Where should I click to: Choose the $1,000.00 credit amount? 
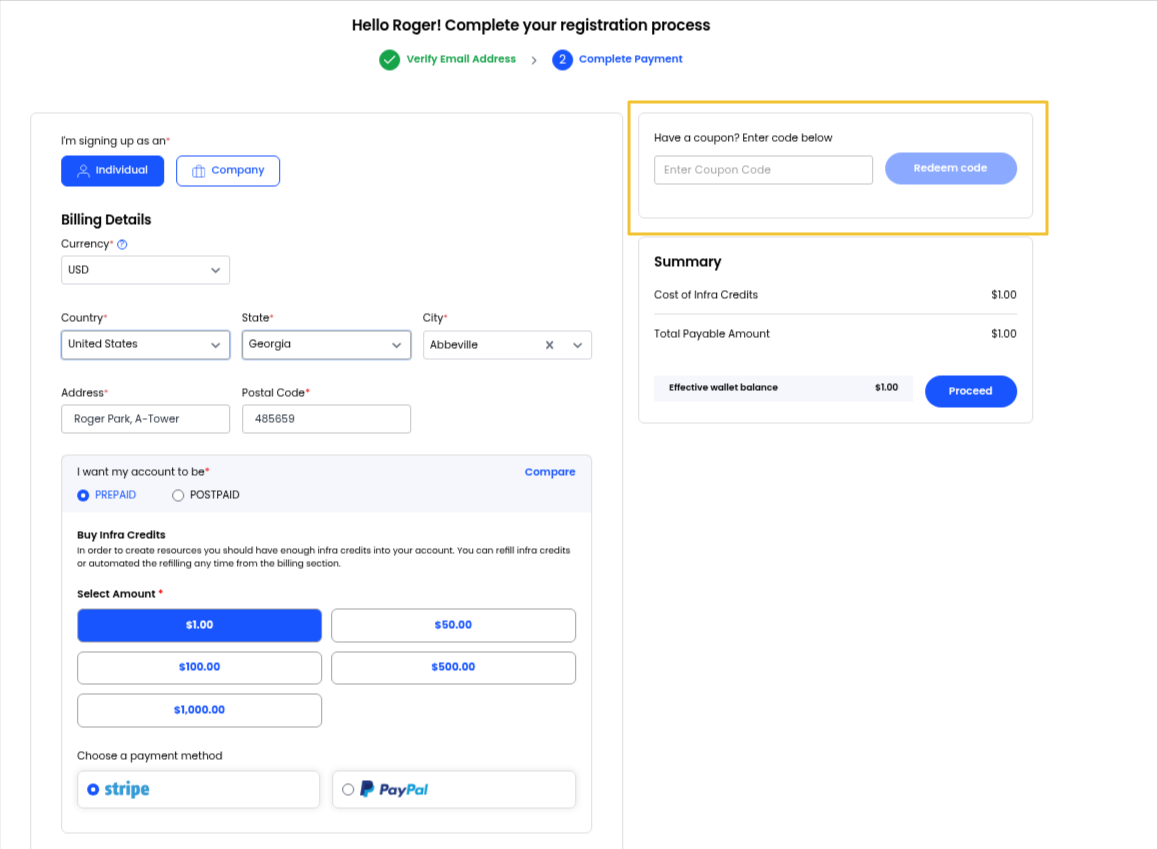click(199, 710)
